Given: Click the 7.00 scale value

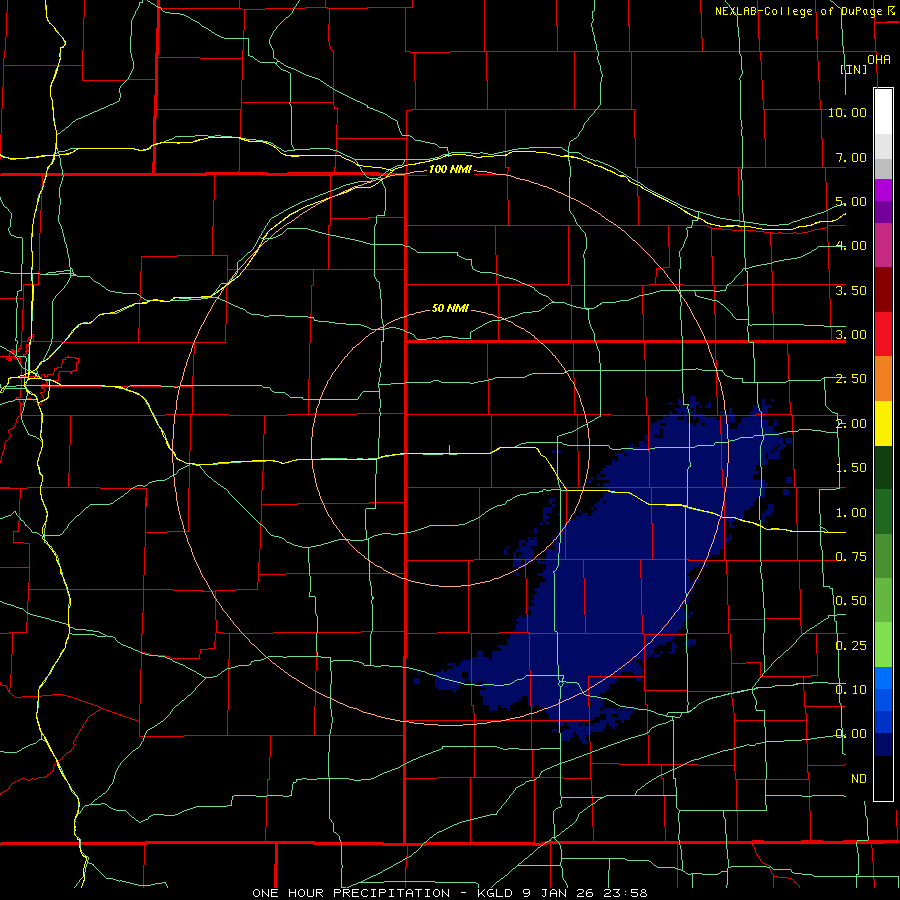Looking at the screenshot, I should [851, 157].
